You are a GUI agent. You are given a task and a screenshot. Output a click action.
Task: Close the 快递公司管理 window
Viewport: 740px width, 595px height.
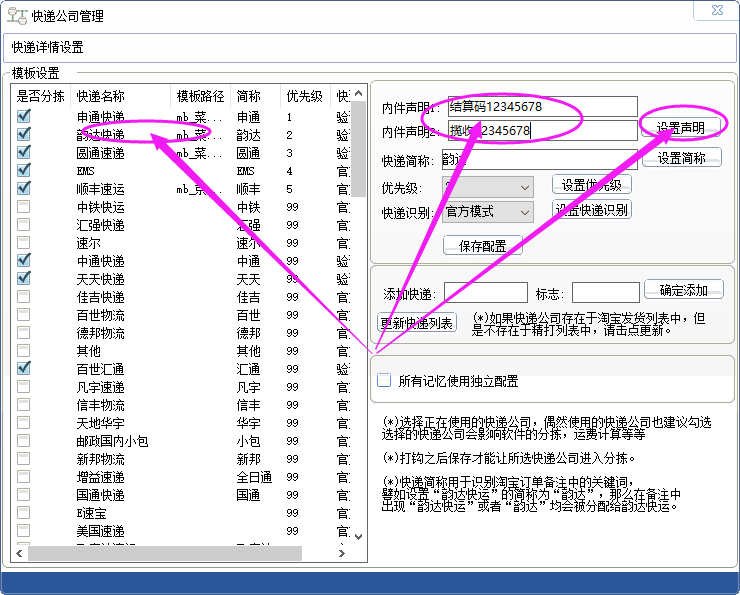click(717, 10)
